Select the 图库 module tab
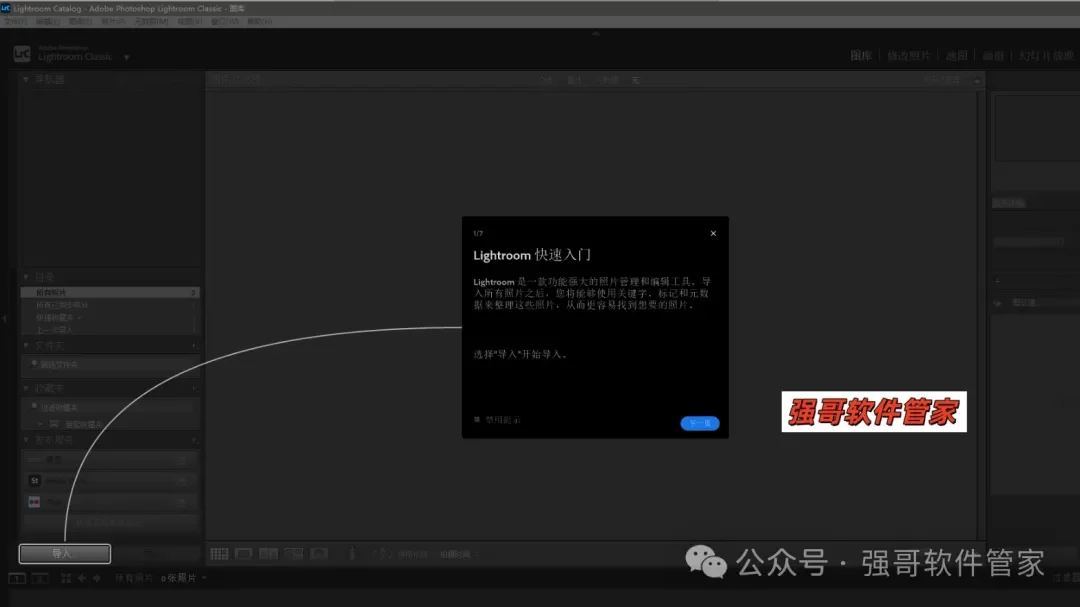1080x607 pixels. click(x=861, y=56)
